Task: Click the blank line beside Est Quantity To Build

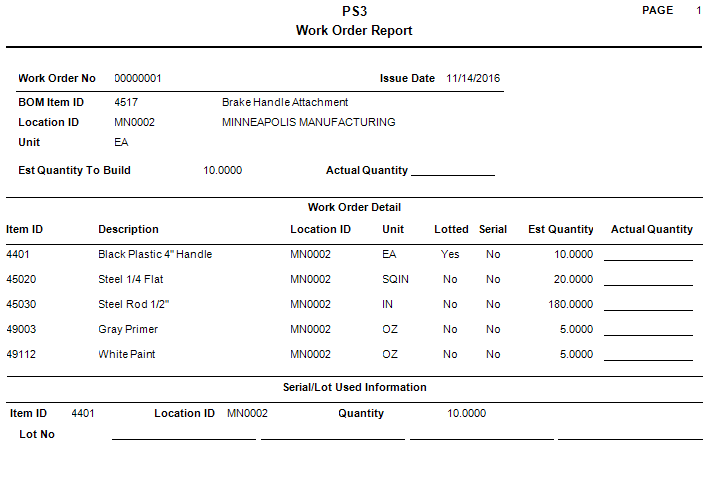Action: point(452,172)
